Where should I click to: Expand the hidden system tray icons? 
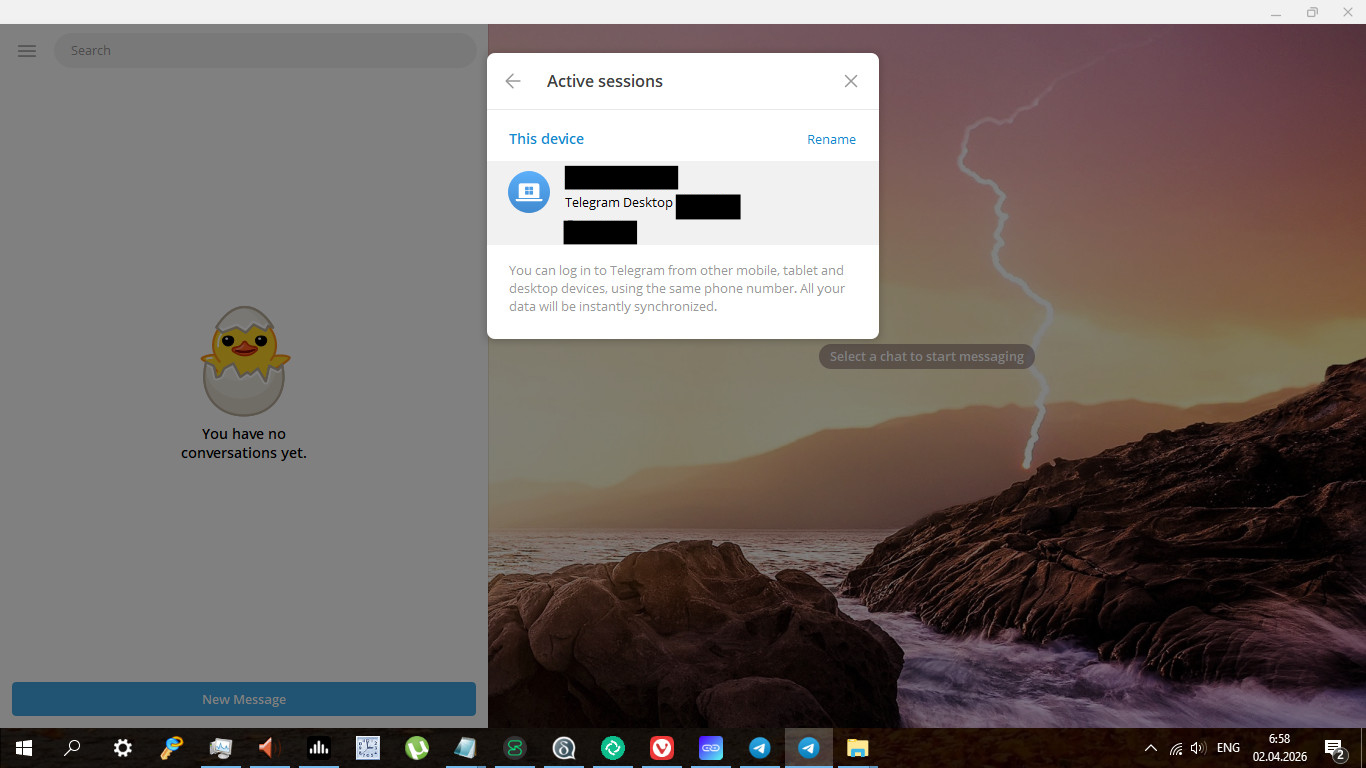click(1150, 748)
